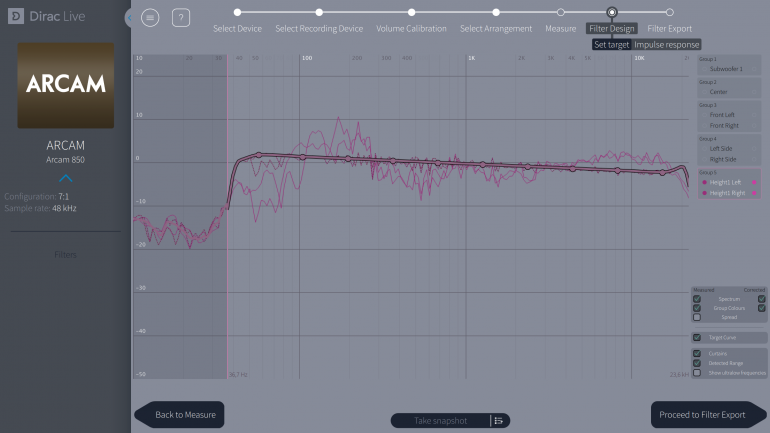This screenshot has height=433, width=770.
Task: Open snapshot list icon beside Take snapshot
Action: pos(498,421)
